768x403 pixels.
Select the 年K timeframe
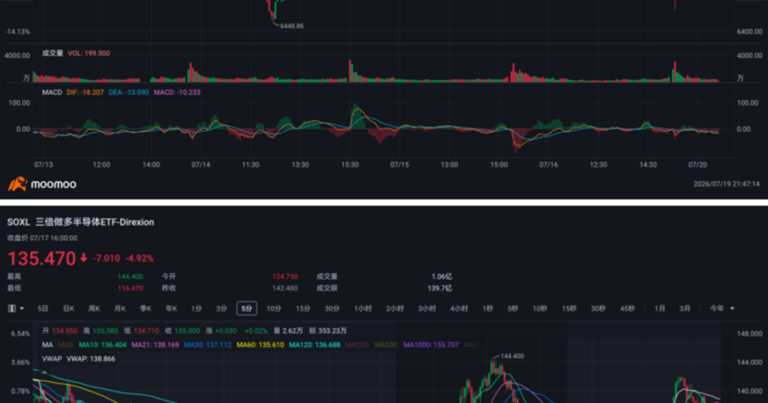click(x=171, y=308)
